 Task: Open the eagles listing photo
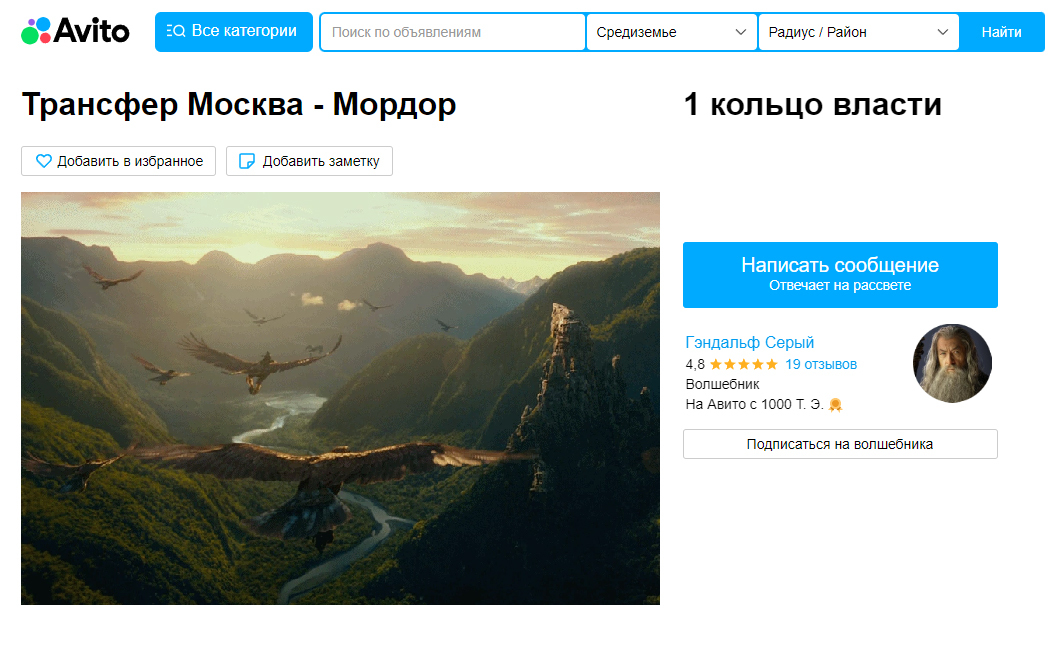point(340,398)
